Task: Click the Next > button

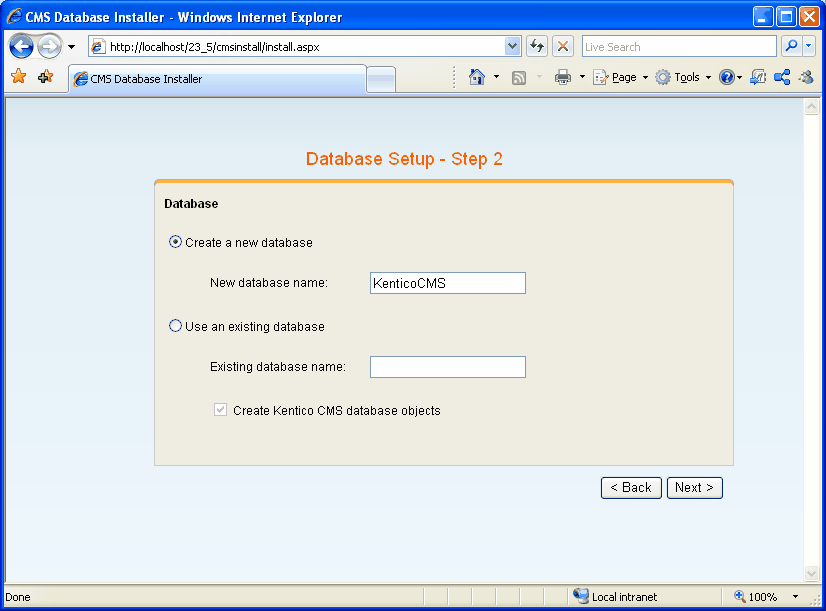Action: point(695,488)
